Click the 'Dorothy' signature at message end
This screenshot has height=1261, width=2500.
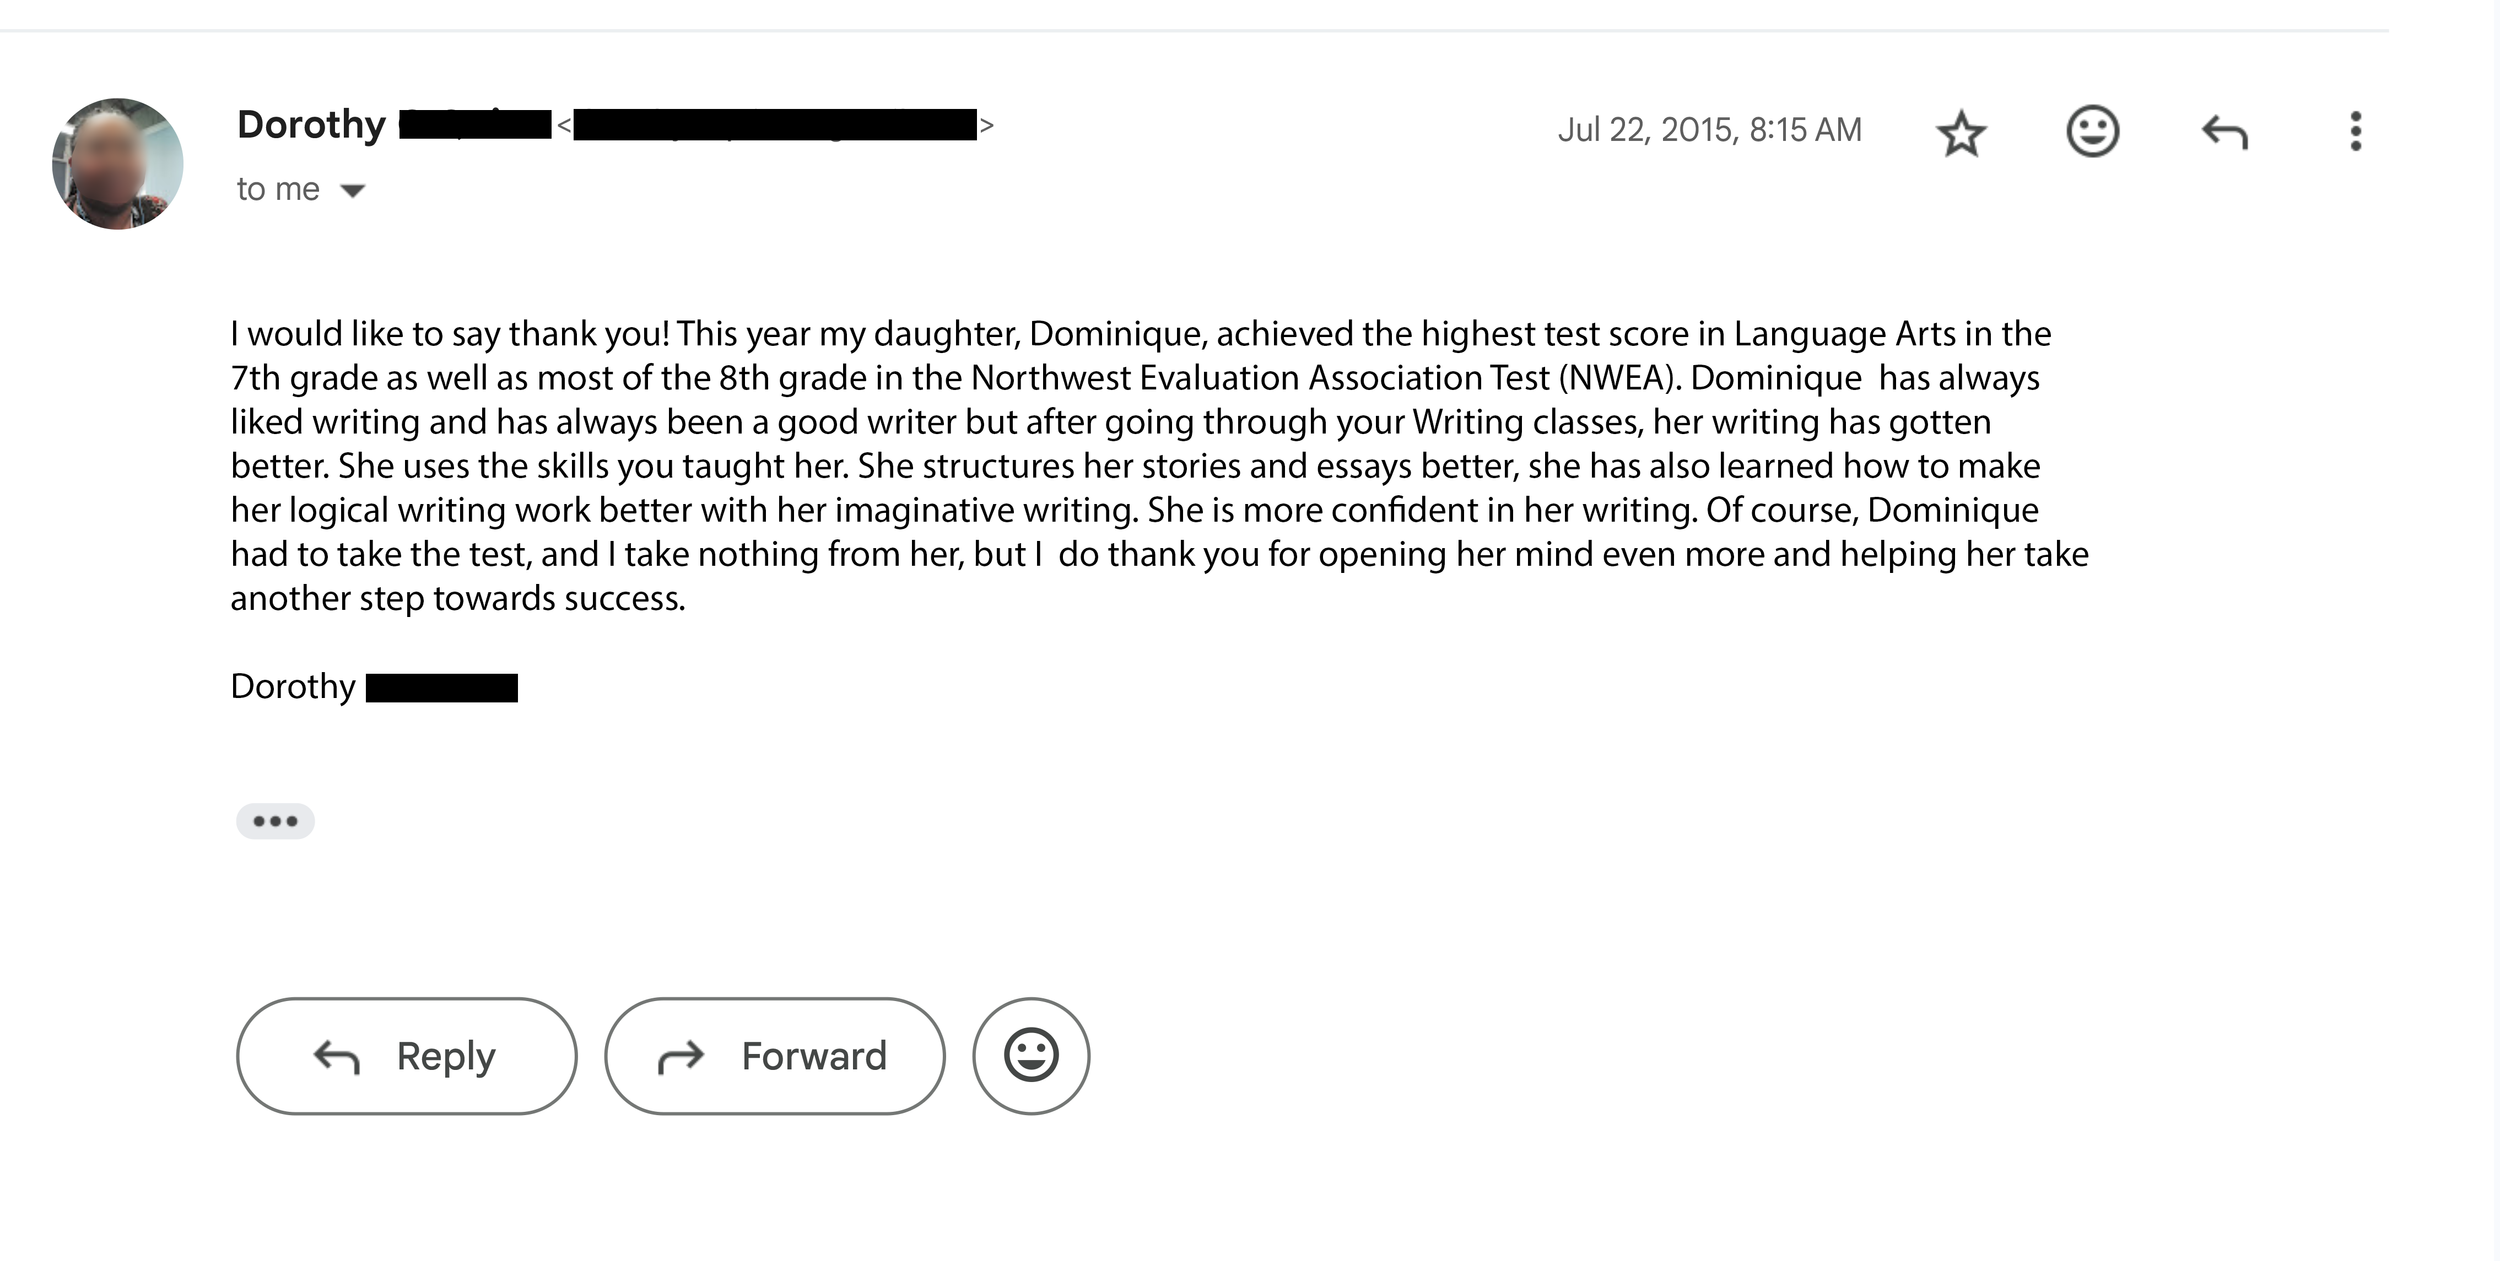pyautogui.click(x=293, y=687)
